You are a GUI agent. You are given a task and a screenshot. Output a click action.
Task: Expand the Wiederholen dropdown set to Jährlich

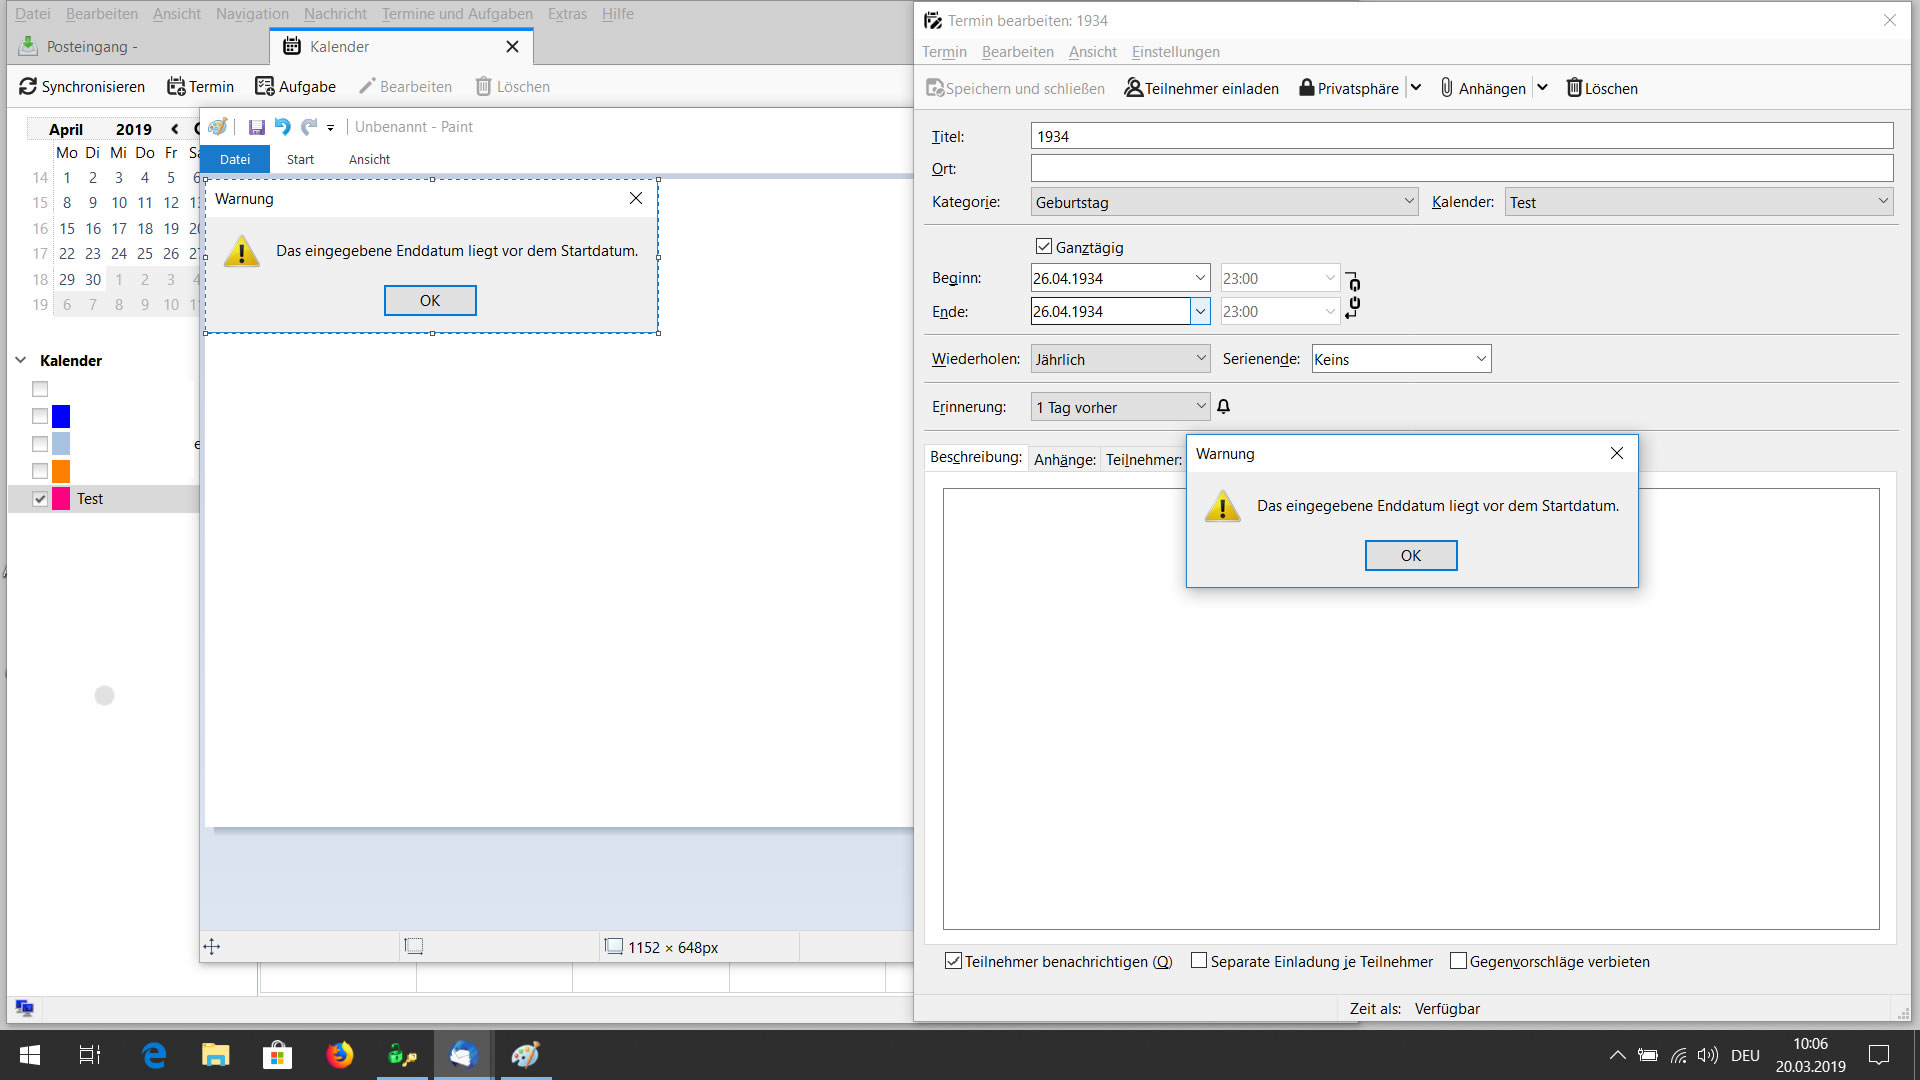coord(1120,359)
